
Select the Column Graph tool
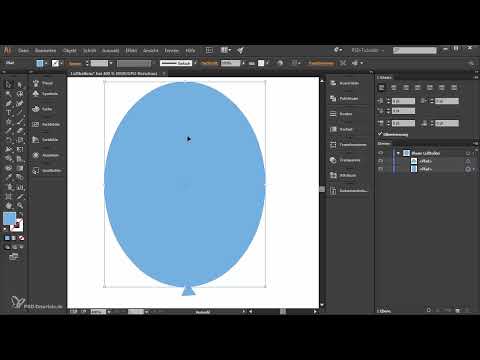click(x=20, y=187)
